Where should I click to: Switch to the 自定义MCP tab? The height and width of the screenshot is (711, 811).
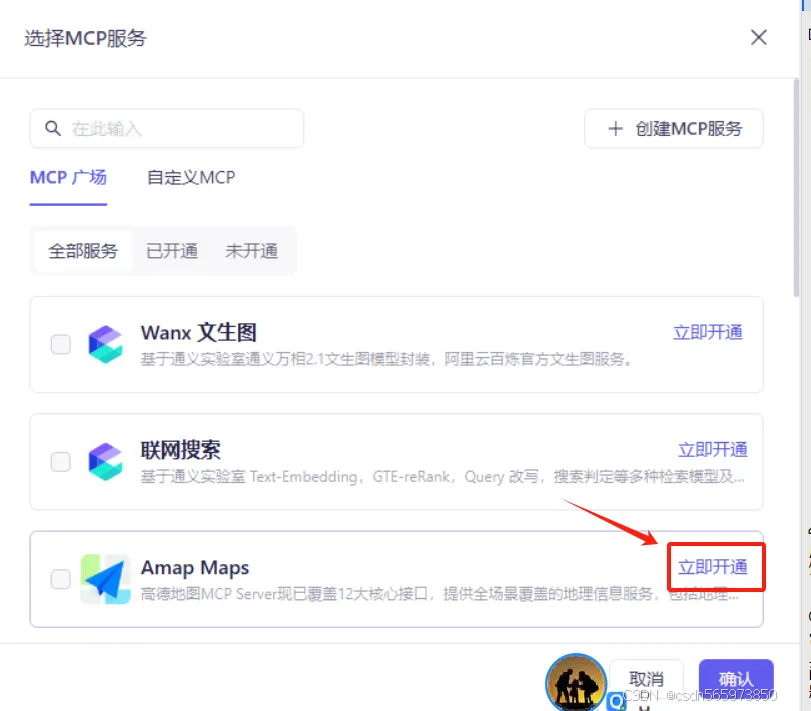click(190, 178)
